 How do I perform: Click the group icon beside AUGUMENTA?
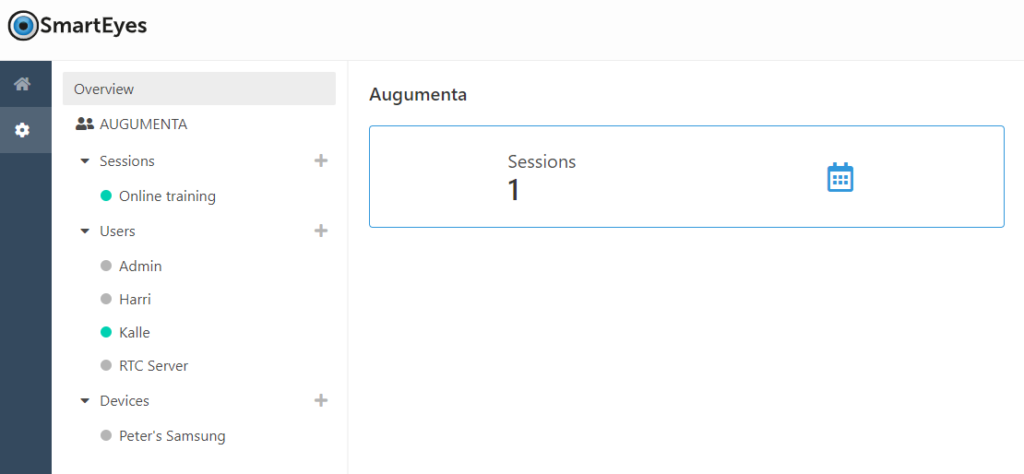pyautogui.click(x=85, y=124)
